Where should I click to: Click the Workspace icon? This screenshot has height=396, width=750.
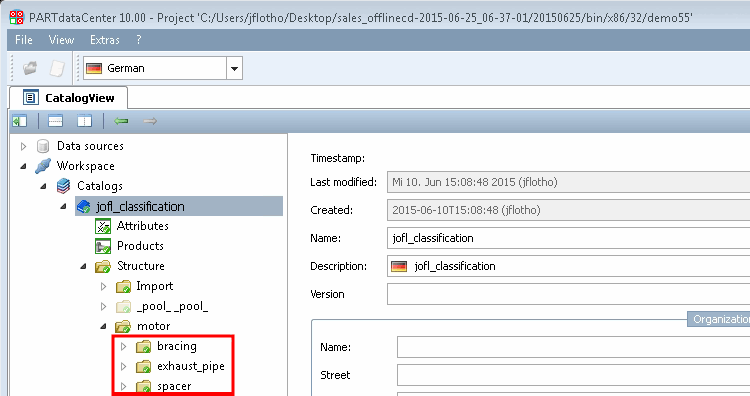[43, 166]
